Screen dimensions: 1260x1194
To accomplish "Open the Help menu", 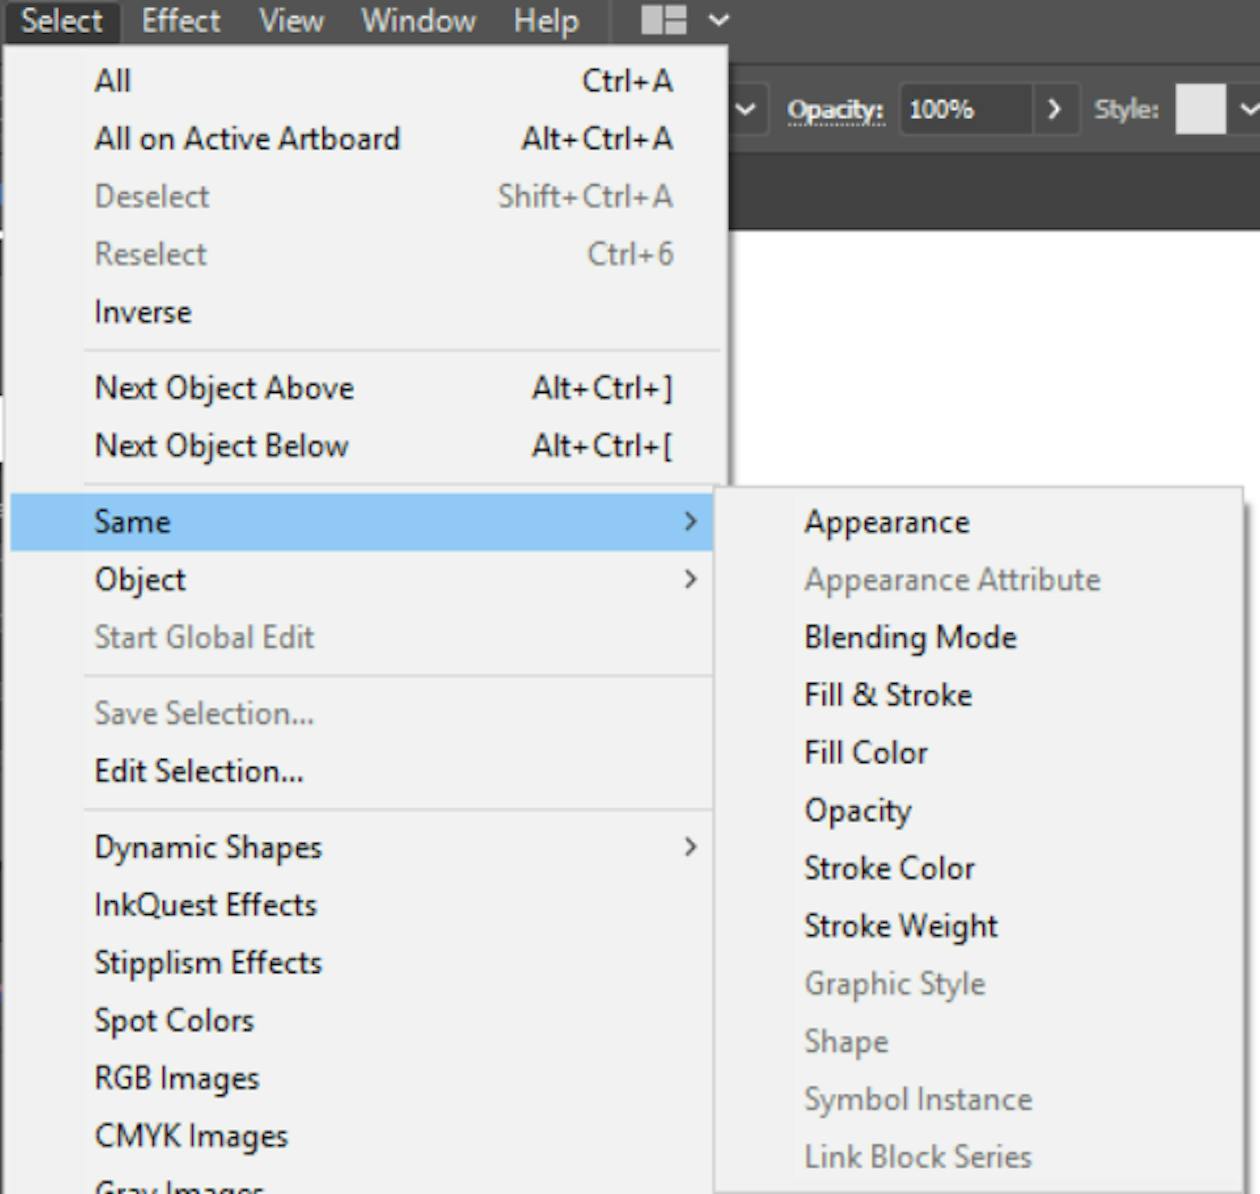I will [544, 19].
